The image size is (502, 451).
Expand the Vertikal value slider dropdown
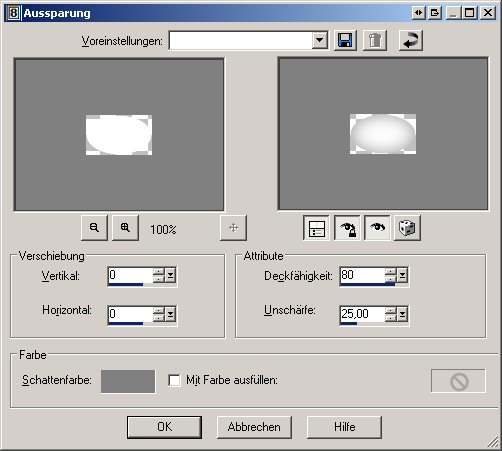point(171,275)
